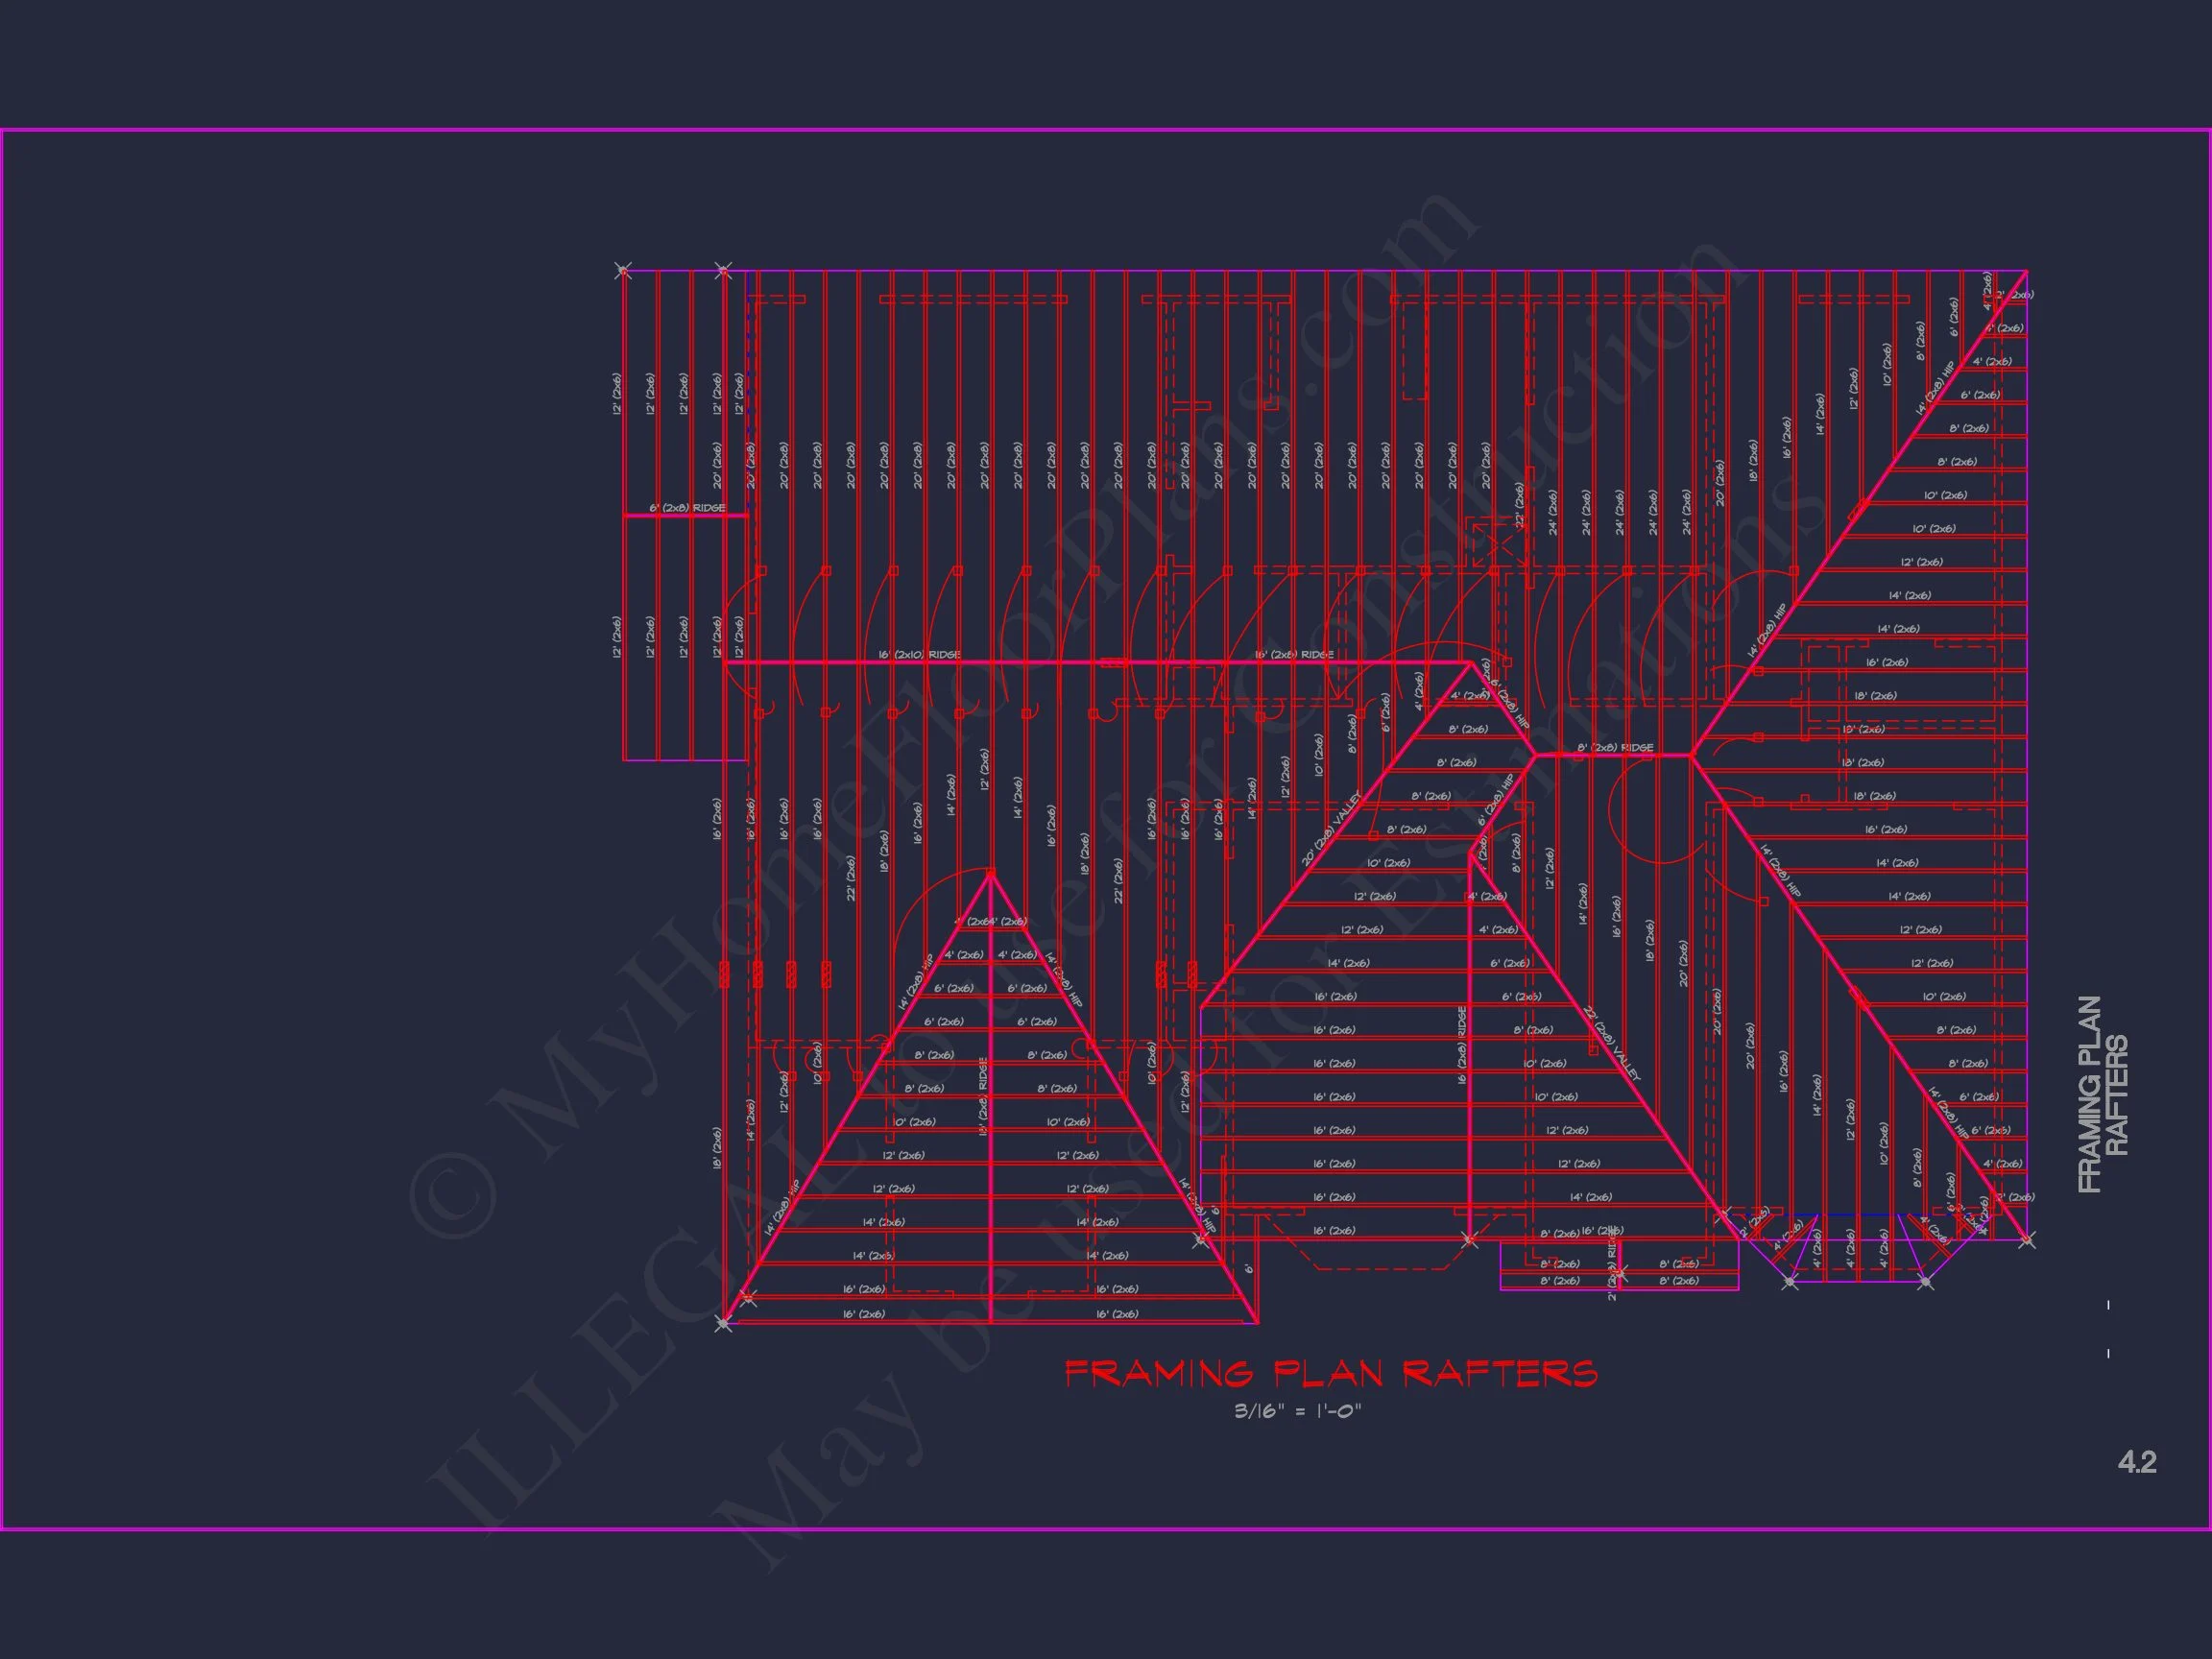The width and height of the screenshot is (2212, 1659).
Task: Click the 8' (2x8) RIDGE label
Action: pos(1615,748)
